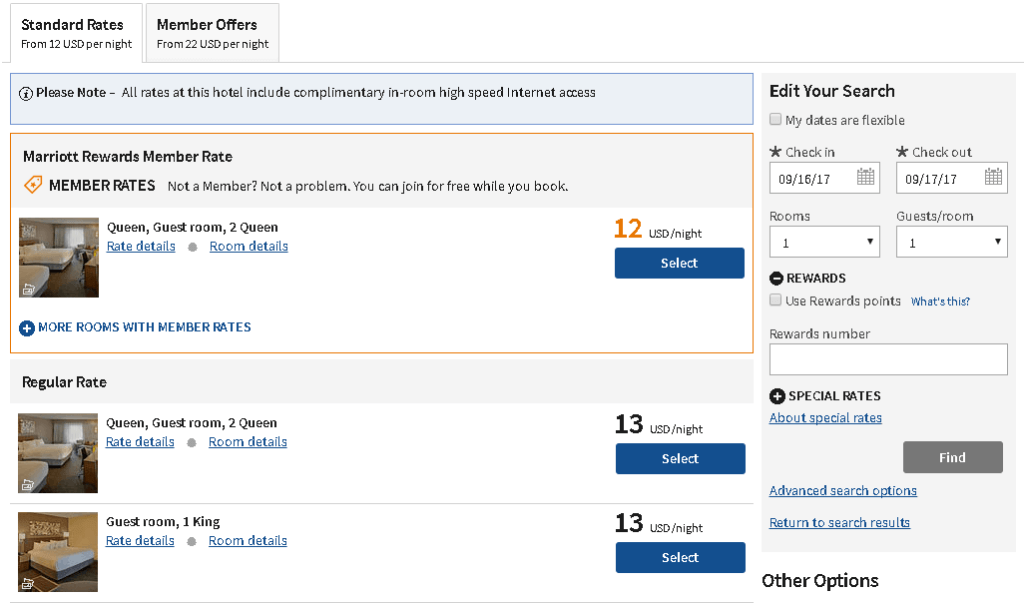Viewport: 1024px width, 604px height.
Task: Click the Find button
Action: click(x=952, y=457)
